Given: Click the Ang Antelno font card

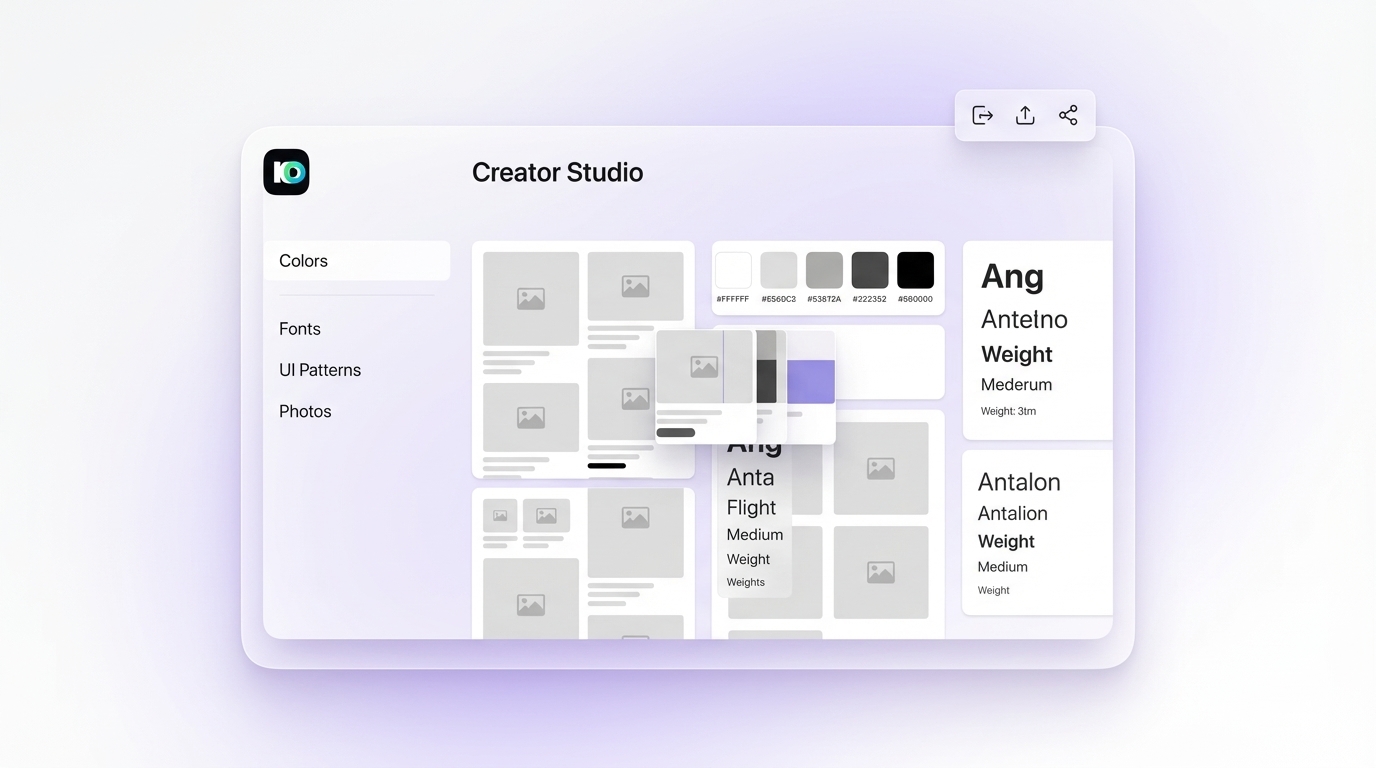Looking at the screenshot, I should pos(1037,338).
